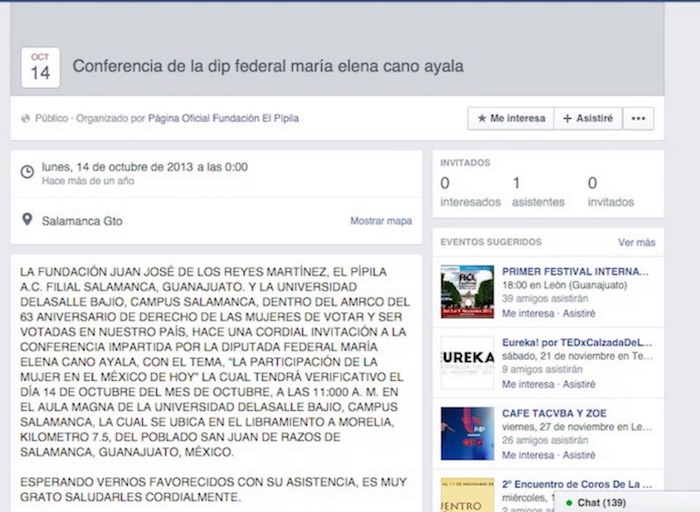Expand suggested events with Ver más
This screenshot has width=700, height=512.
tap(636, 242)
